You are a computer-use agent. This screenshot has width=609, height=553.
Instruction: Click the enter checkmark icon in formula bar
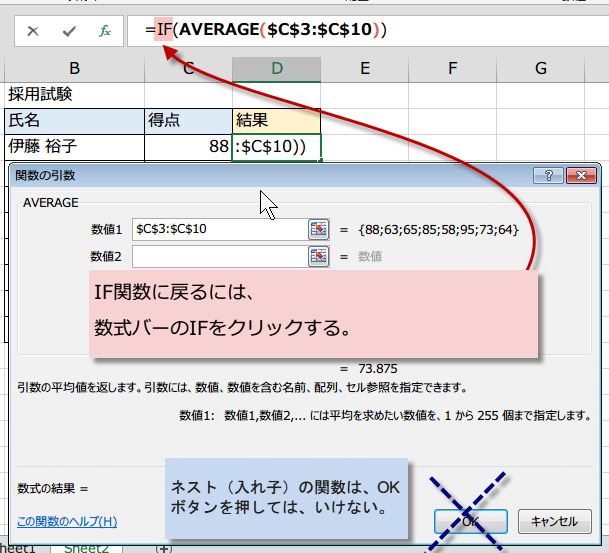click(69, 31)
